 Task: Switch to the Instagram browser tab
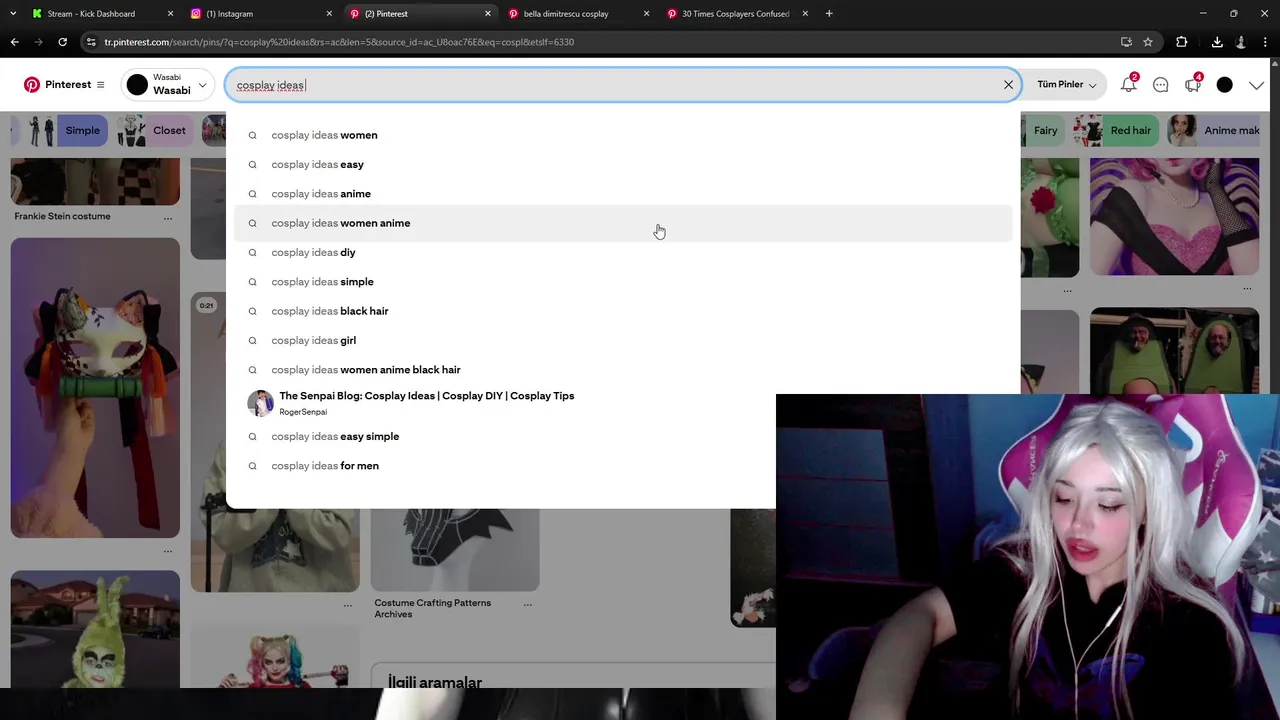(229, 14)
